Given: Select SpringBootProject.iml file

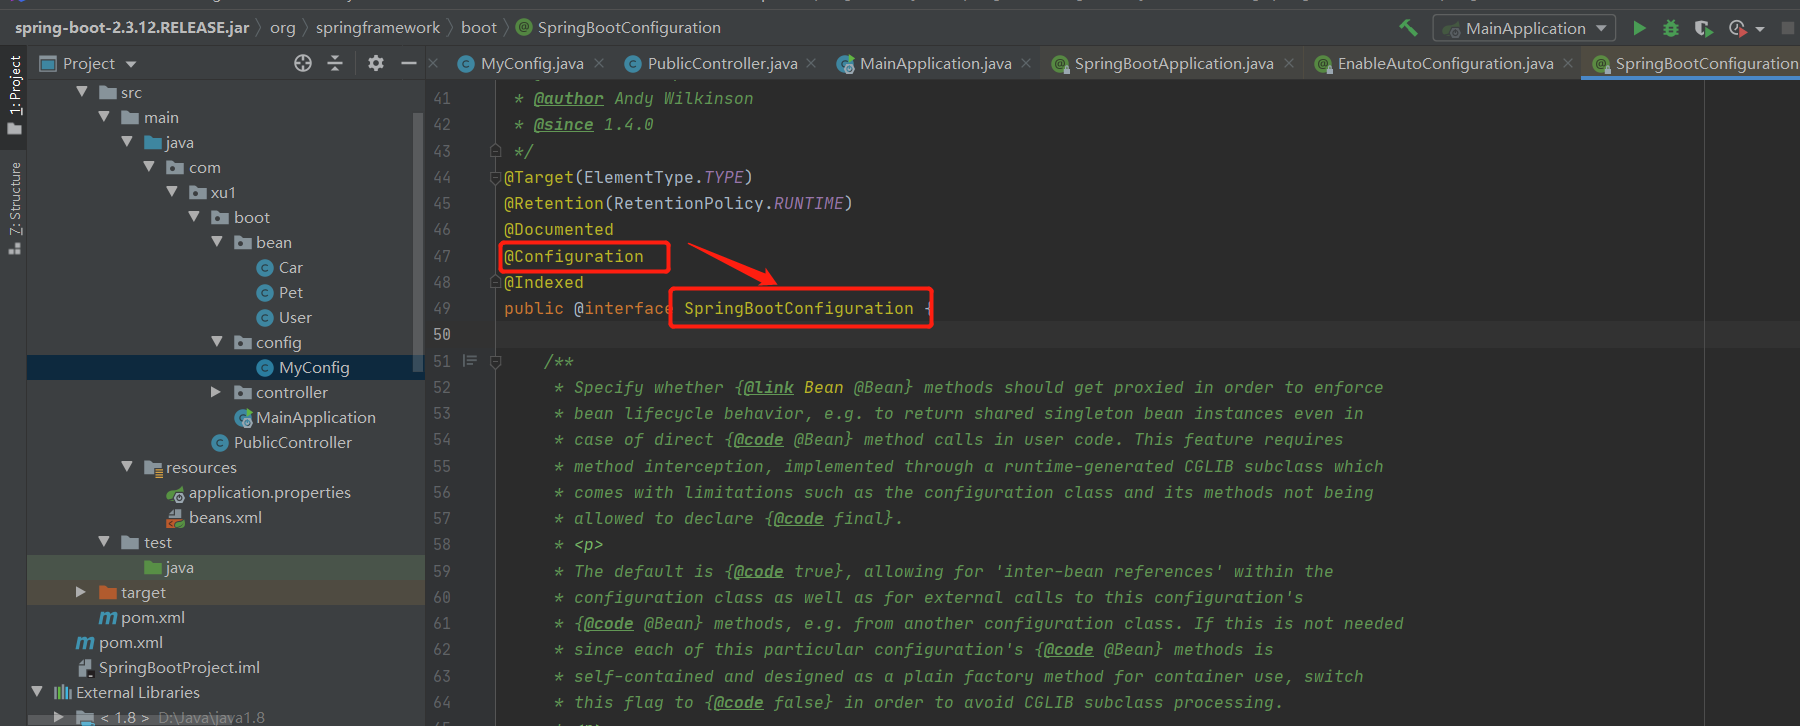Looking at the screenshot, I should [168, 667].
